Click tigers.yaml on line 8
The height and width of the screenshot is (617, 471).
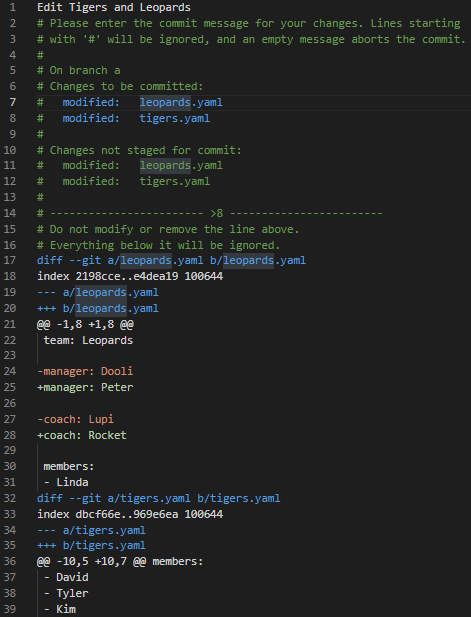pyautogui.click(x=175, y=118)
